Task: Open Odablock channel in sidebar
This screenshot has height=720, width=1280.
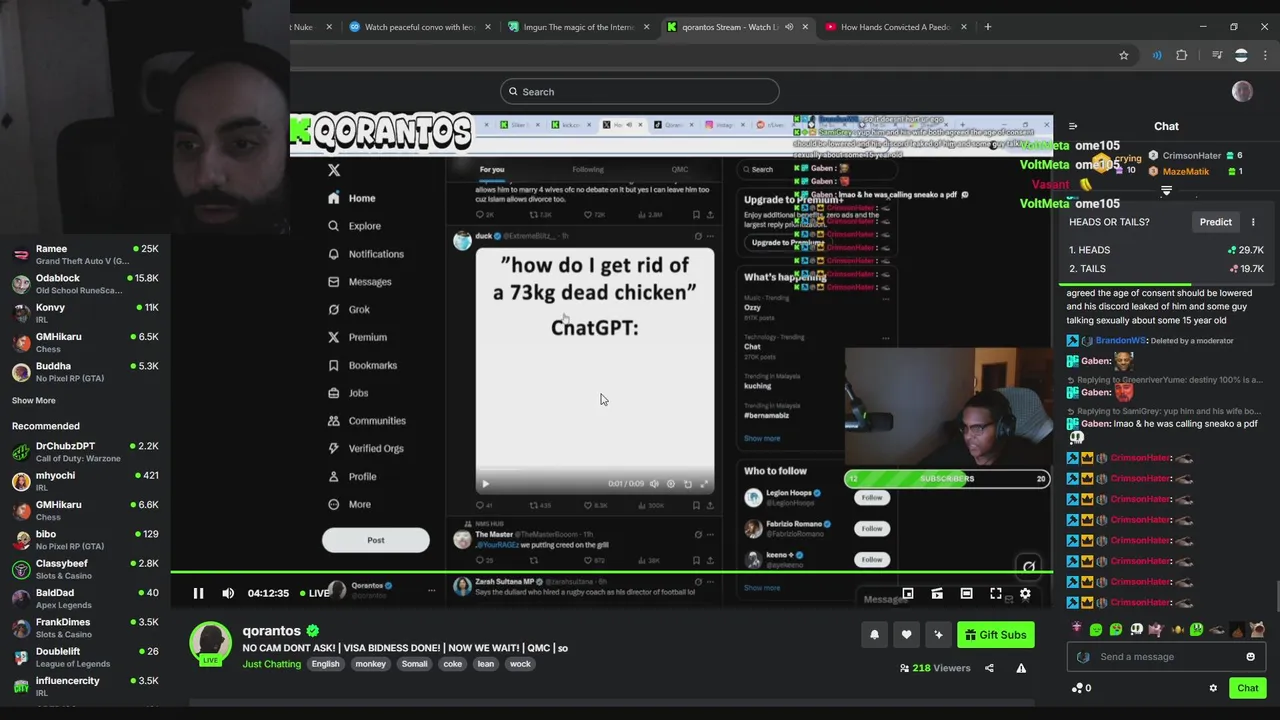Action: 85,284
